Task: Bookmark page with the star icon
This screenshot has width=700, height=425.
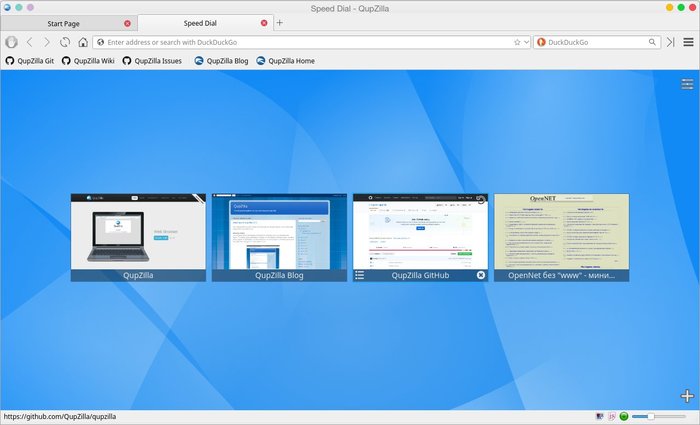Action: point(517,42)
